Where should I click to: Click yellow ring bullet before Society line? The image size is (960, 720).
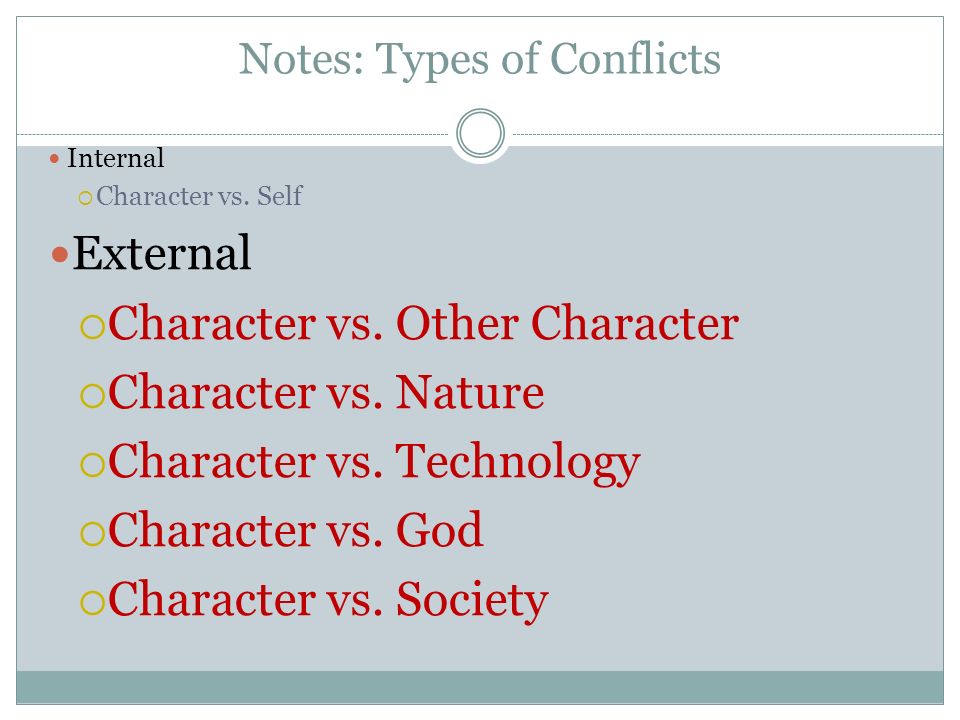[x=92, y=602]
